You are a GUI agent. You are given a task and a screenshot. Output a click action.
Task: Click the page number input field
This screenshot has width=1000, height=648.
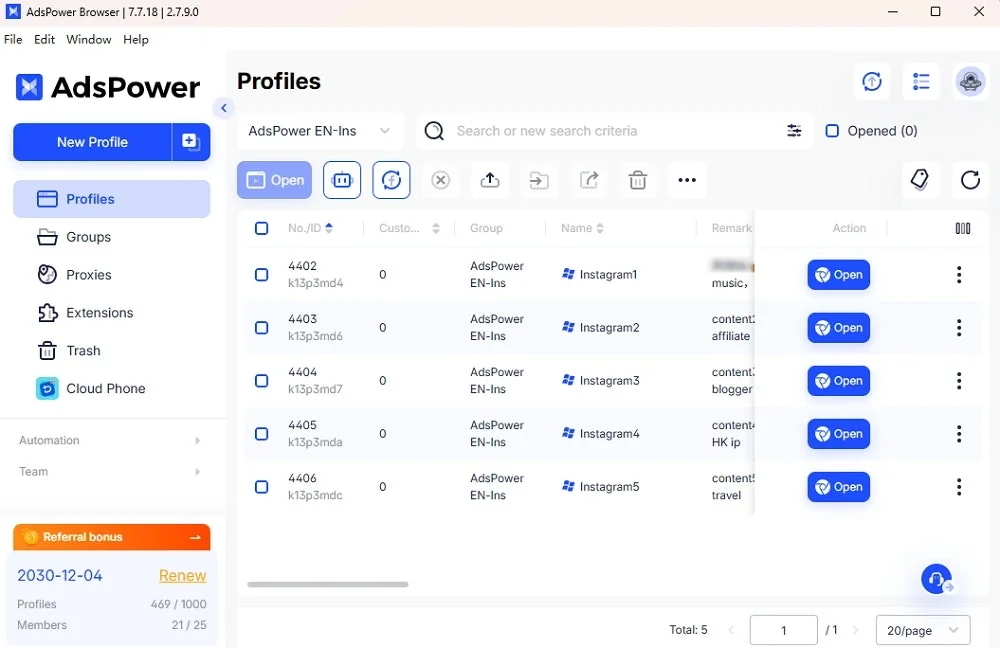(x=783, y=630)
